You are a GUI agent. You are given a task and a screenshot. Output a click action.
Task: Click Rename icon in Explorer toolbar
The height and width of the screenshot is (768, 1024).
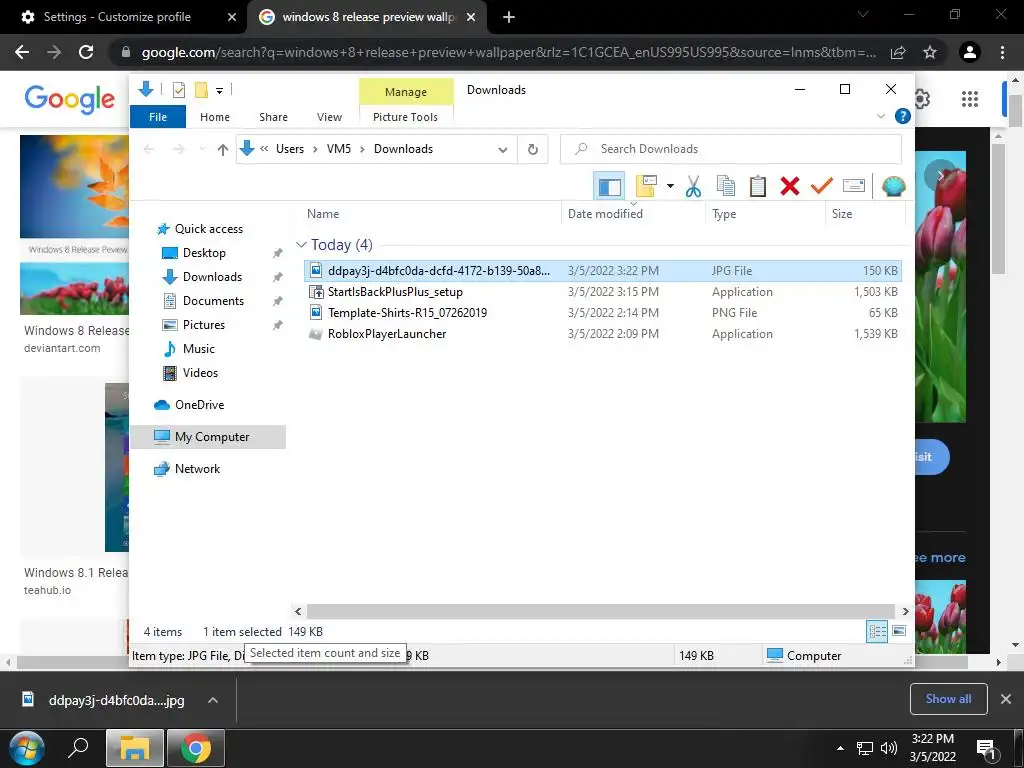click(854, 187)
